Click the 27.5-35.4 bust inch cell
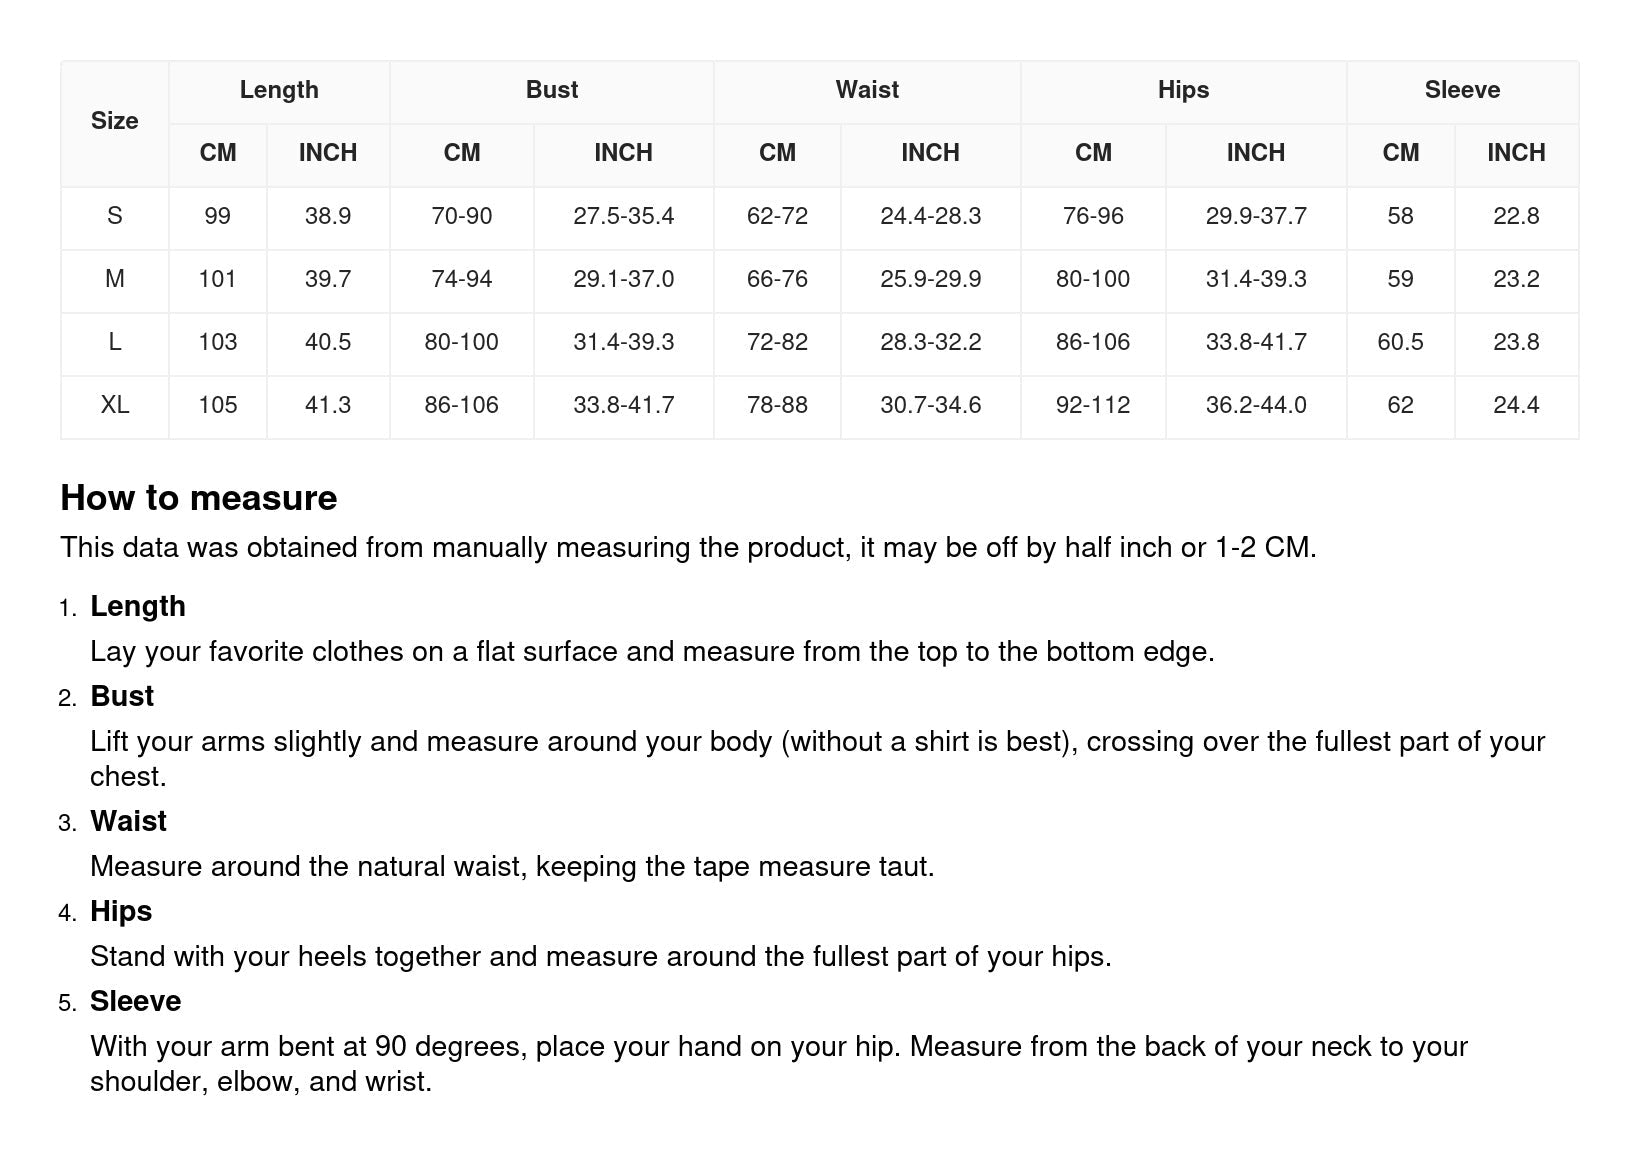Image resolution: width=1640 pixels, height=1162 pixels. [x=623, y=216]
